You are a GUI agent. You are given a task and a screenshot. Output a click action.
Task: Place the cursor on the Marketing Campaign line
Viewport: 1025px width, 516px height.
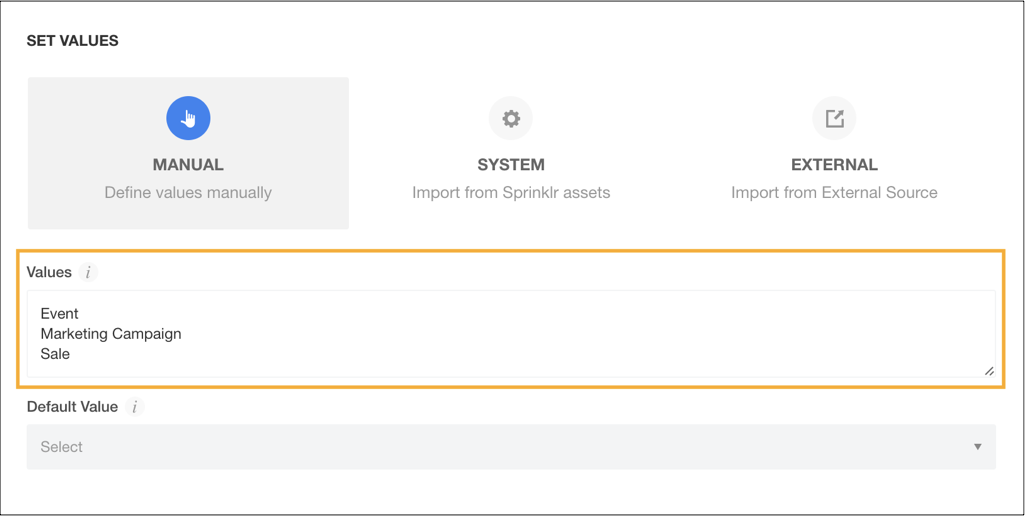click(110, 334)
